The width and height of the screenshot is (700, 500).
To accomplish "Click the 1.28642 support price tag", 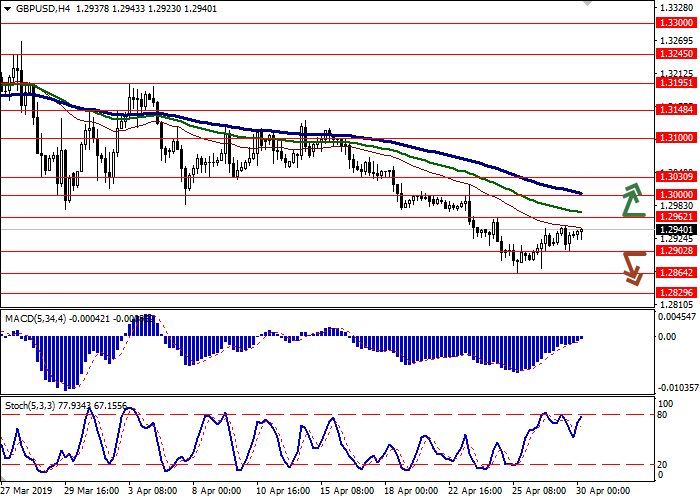I will 672,272.
